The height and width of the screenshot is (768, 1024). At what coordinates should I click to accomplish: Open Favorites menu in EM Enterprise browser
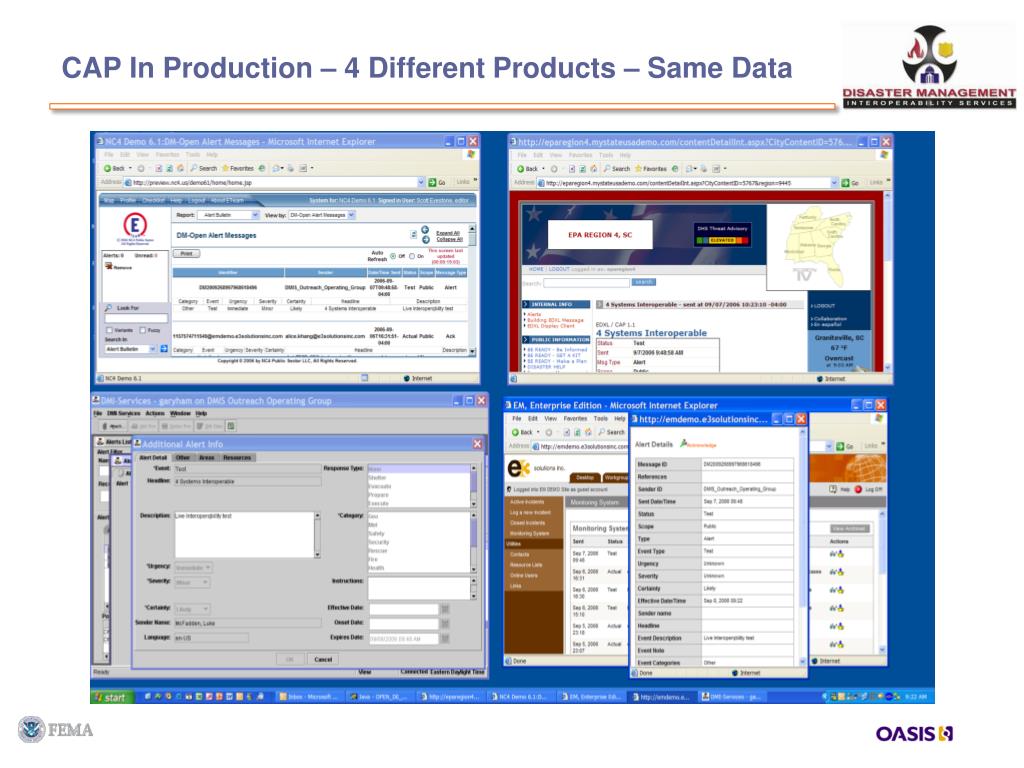click(575, 419)
